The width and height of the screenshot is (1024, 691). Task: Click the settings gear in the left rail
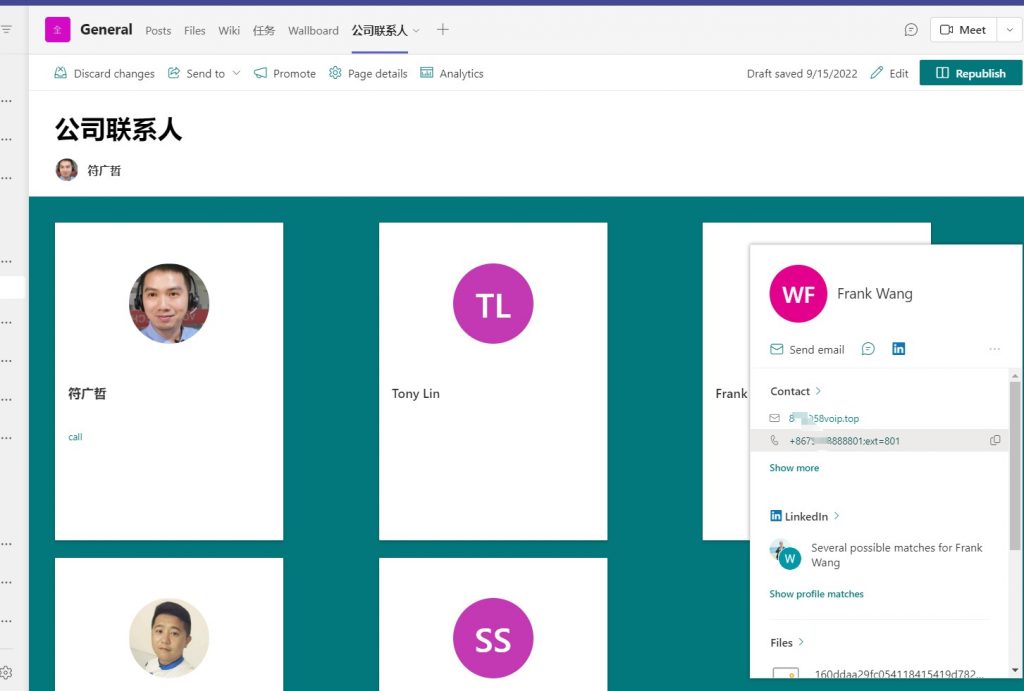(x=7, y=672)
